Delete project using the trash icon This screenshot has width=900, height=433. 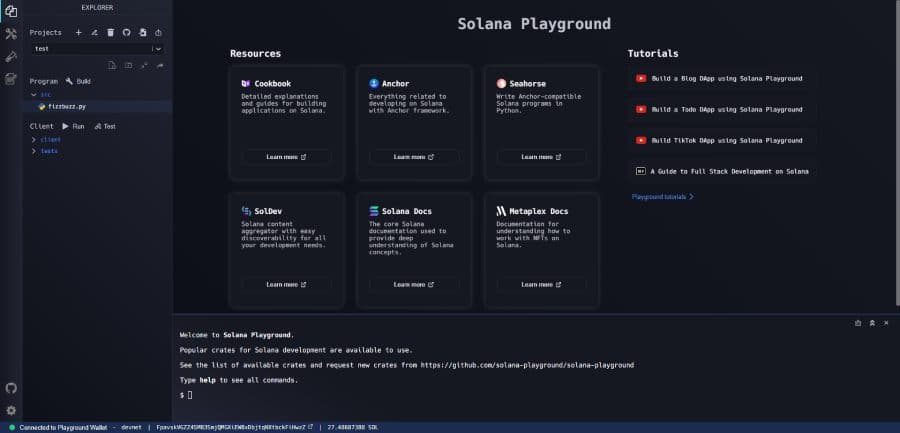pos(111,33)
